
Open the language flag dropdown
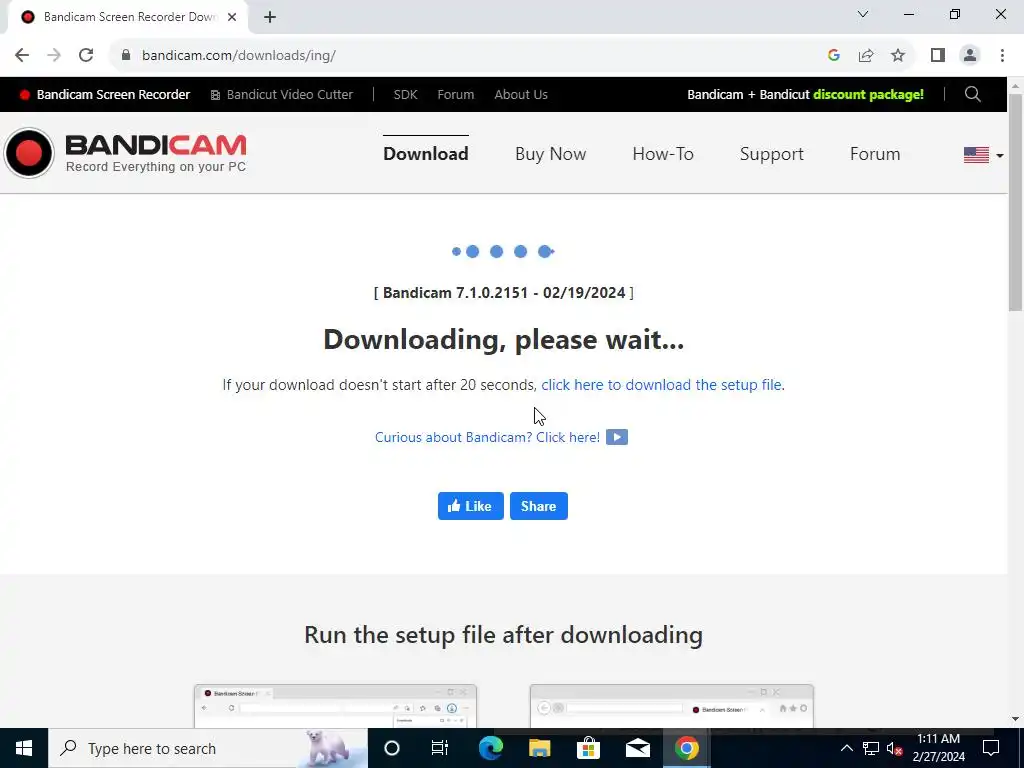(984, 155)
